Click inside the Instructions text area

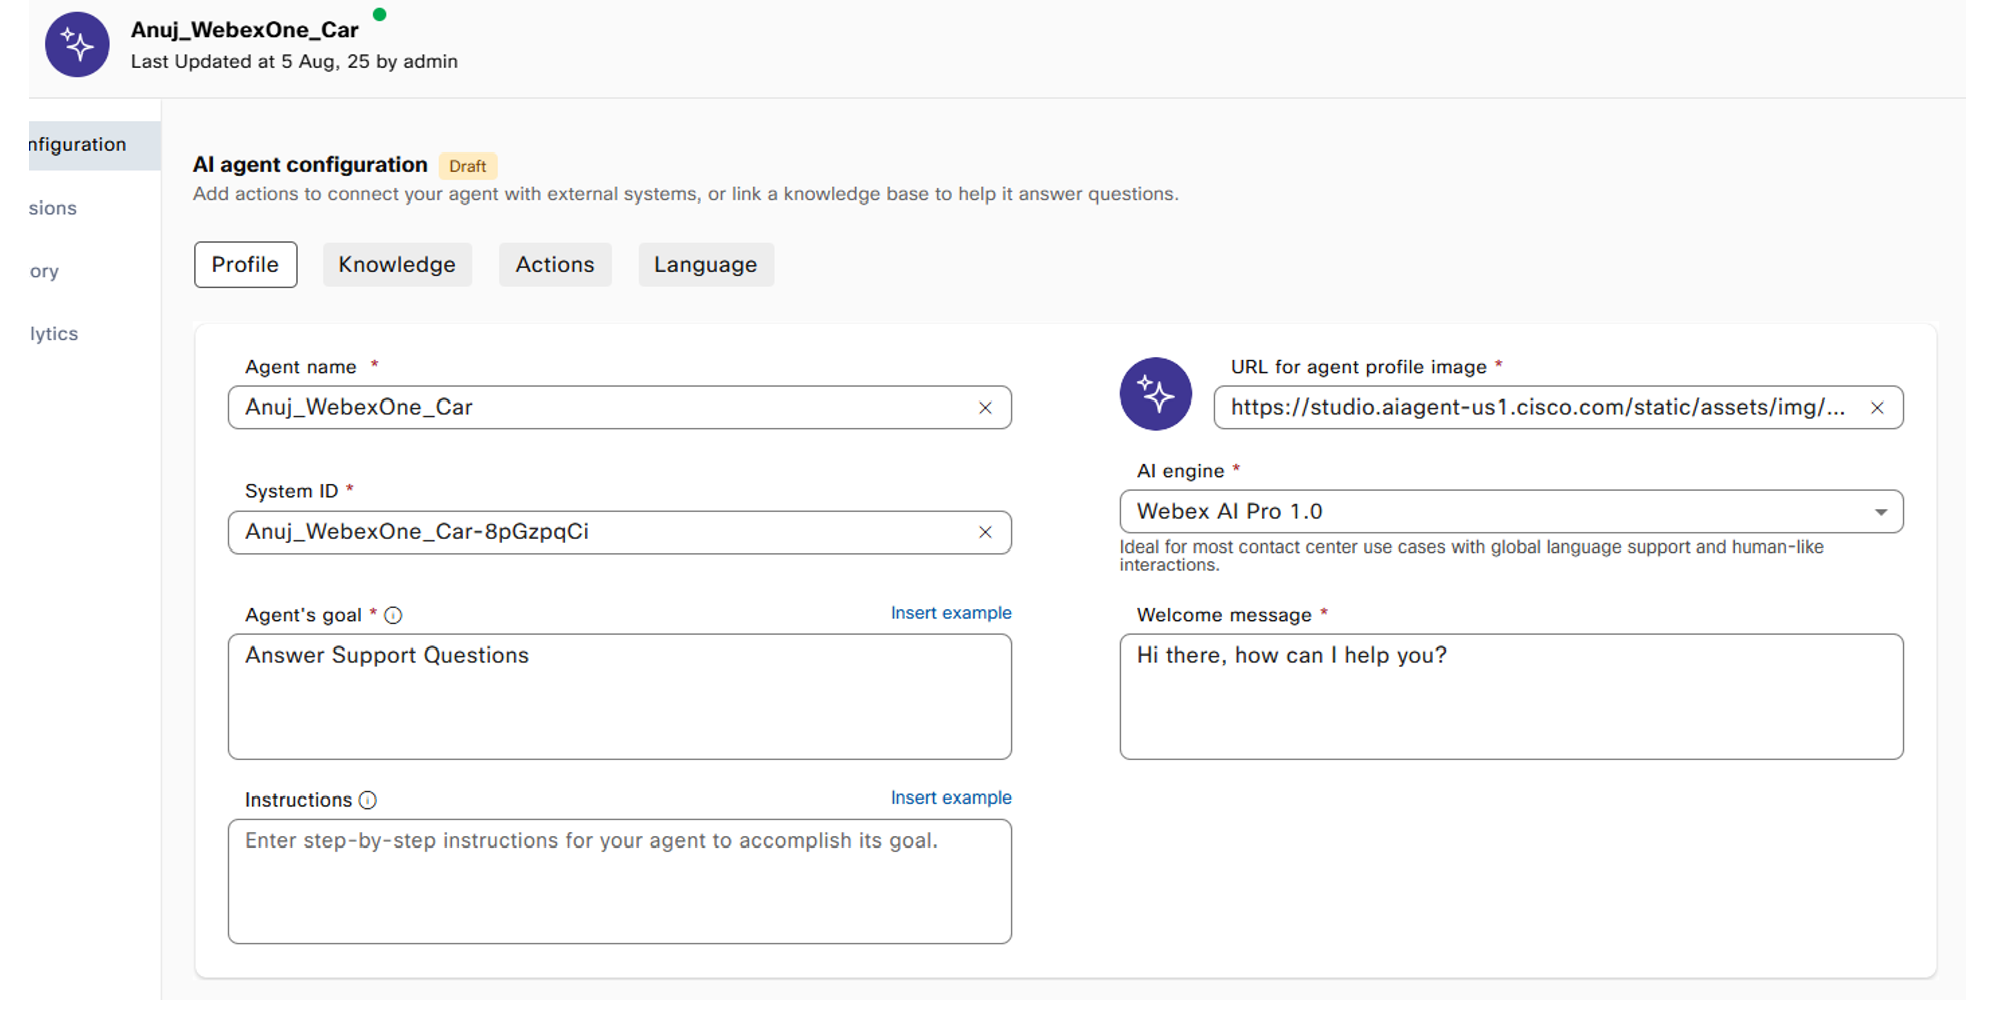point(619,882)
